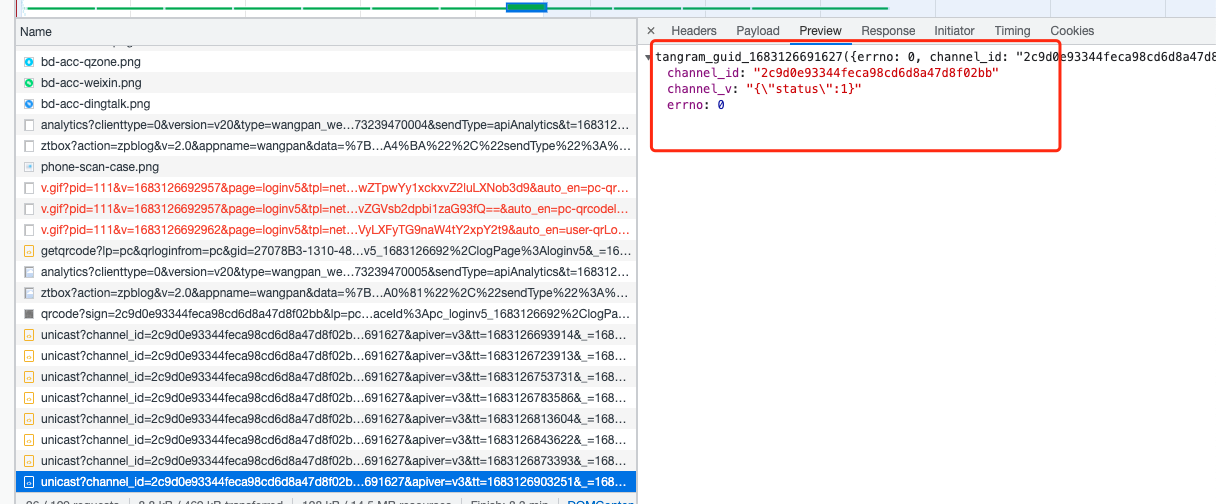Show the Timing tab

(1012, 31)
